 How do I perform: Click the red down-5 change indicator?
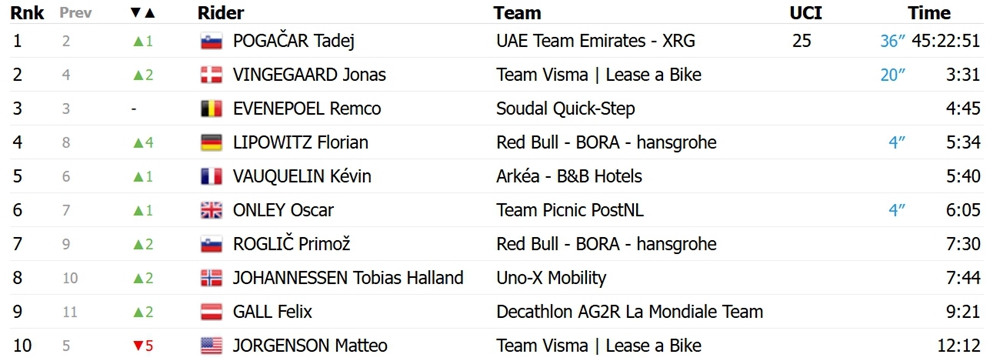[x=143, y=346]
